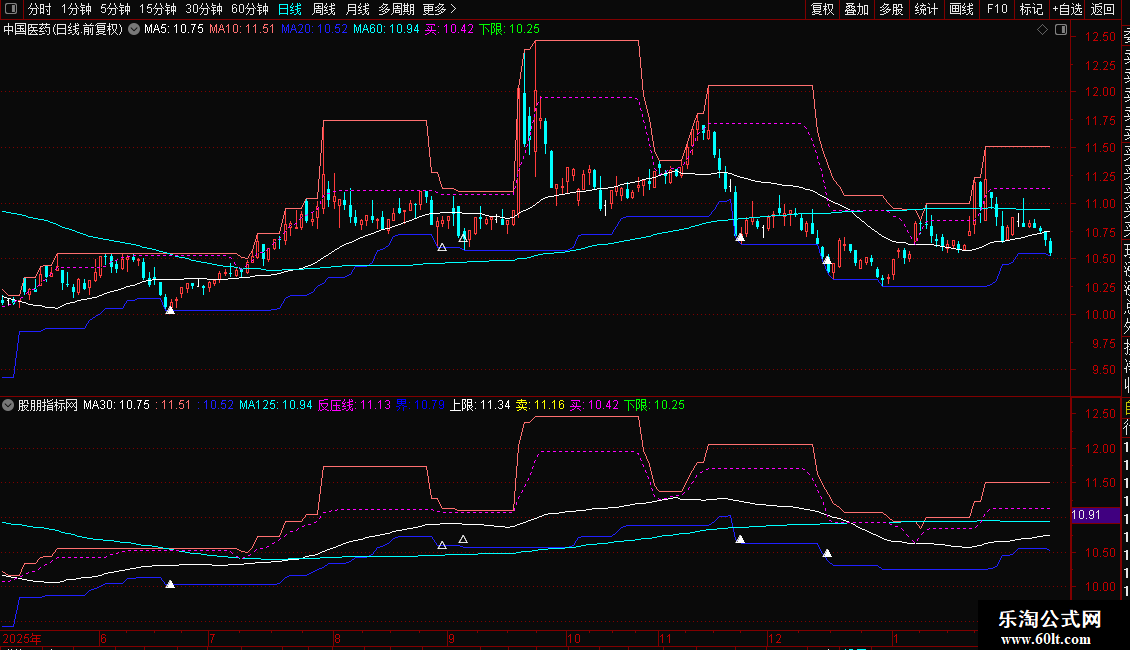Select the 周线 weekly period tab

[324, 9]
